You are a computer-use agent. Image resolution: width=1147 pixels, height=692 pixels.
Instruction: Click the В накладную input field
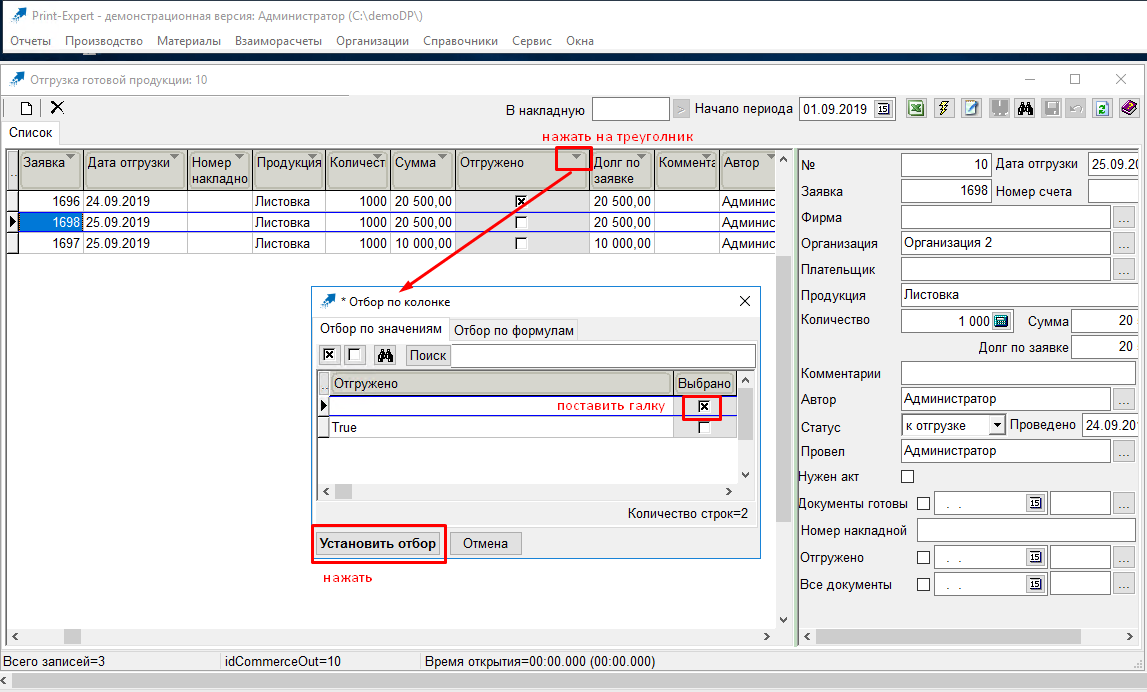coord(630,109)
